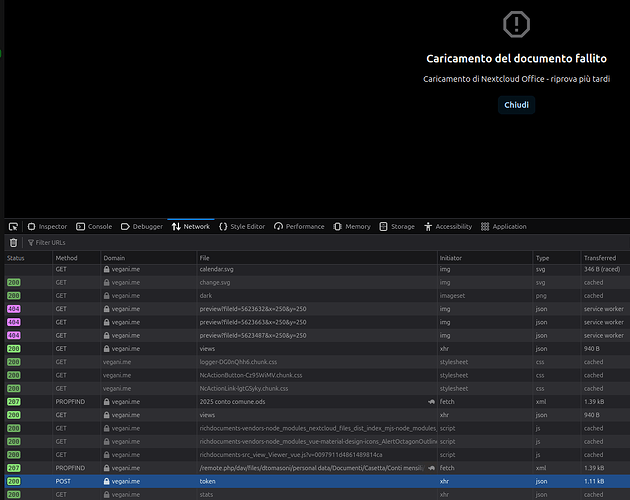
Task: Select the /remote.php/dav/files PROPFIND request
Action: [317, 468]
